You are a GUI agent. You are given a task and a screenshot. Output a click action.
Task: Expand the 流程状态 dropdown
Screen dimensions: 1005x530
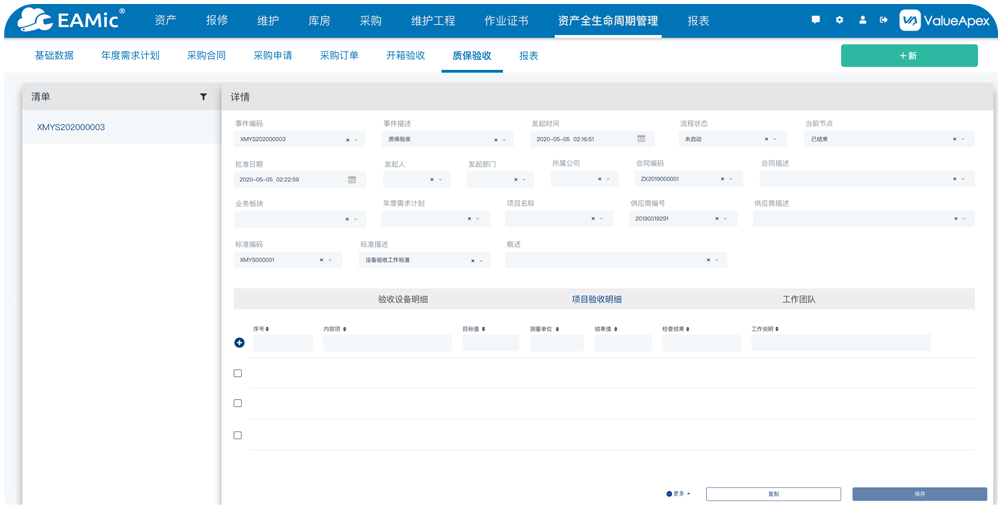777,139
